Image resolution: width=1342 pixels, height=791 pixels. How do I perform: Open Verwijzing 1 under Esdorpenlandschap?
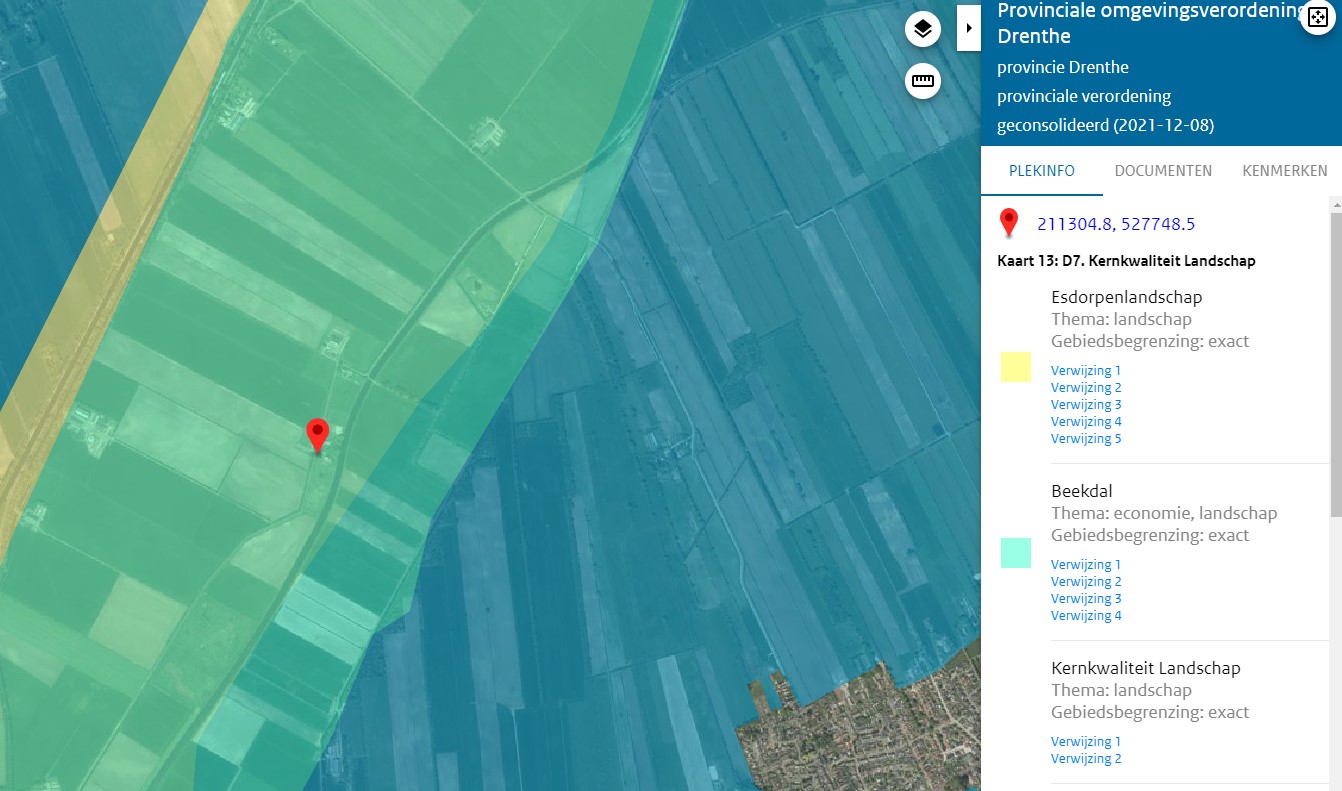point(1085,371)
